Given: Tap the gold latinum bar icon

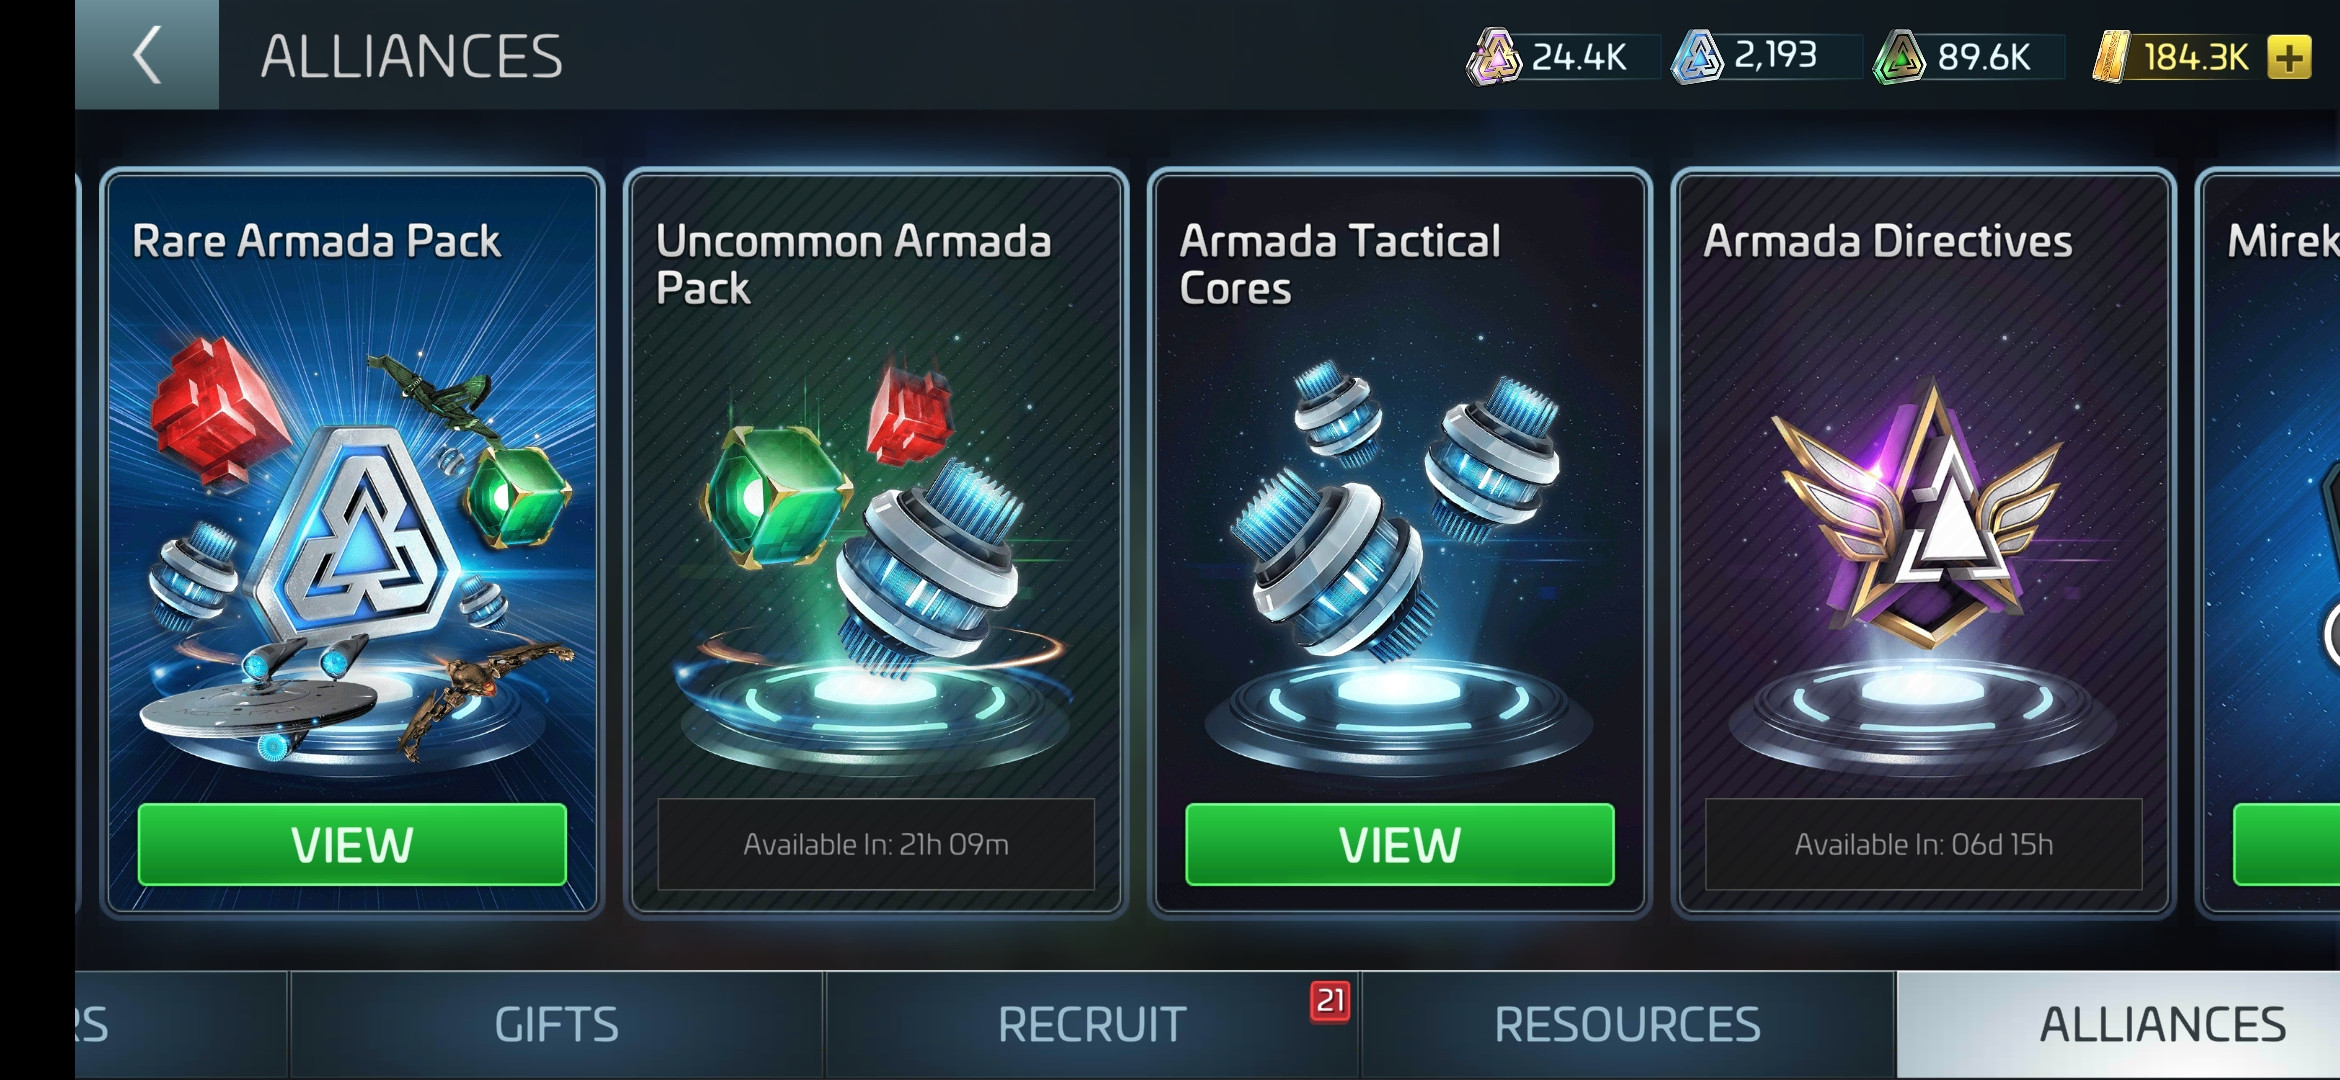Looking at the screenshot, I should [2111, 57].
